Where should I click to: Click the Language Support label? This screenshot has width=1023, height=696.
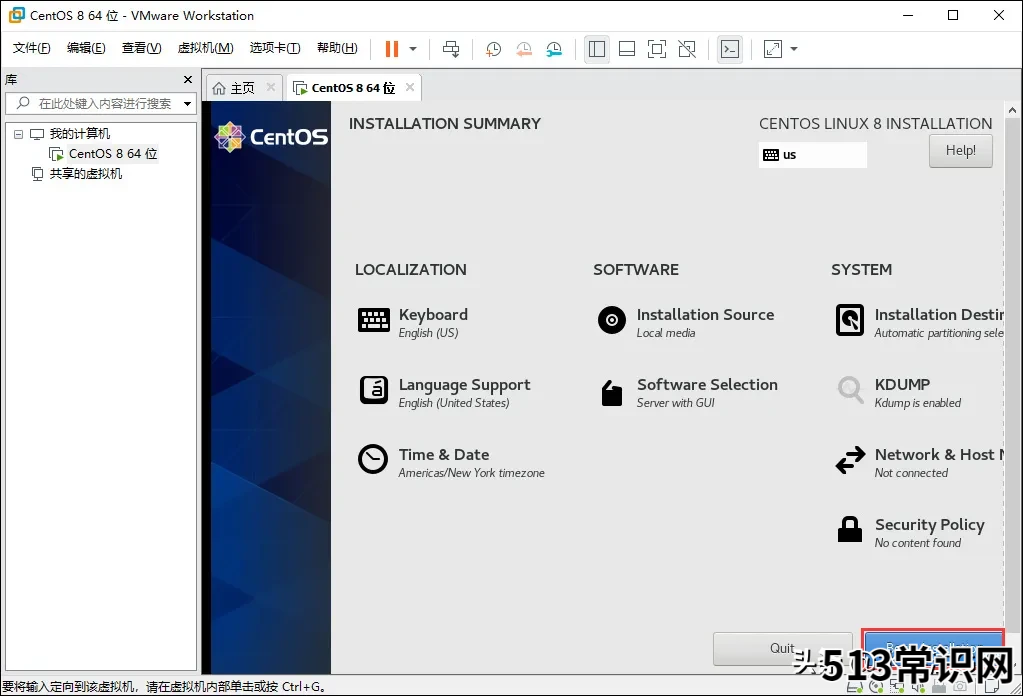[465, 385]
